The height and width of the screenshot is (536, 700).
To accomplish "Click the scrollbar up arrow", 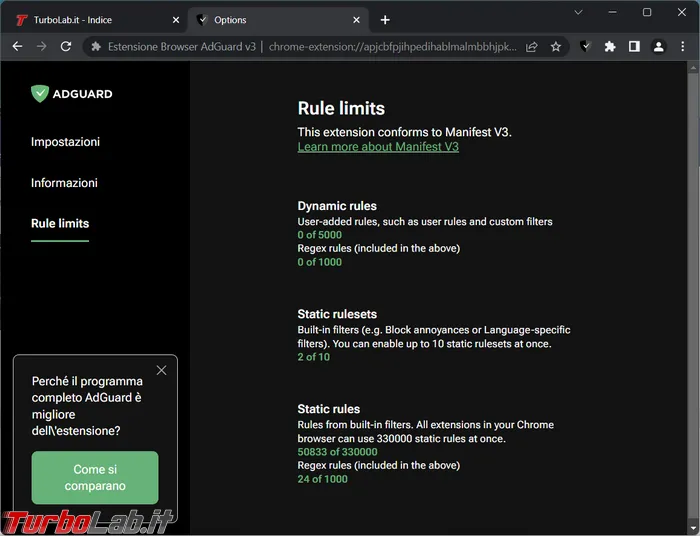I will [693, 68].
